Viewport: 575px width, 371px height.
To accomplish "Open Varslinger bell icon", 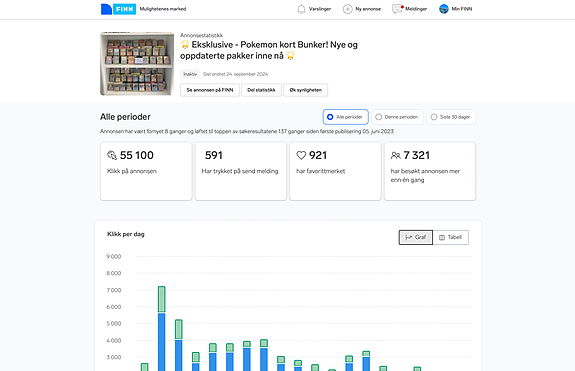I will (x=301, y=9).
